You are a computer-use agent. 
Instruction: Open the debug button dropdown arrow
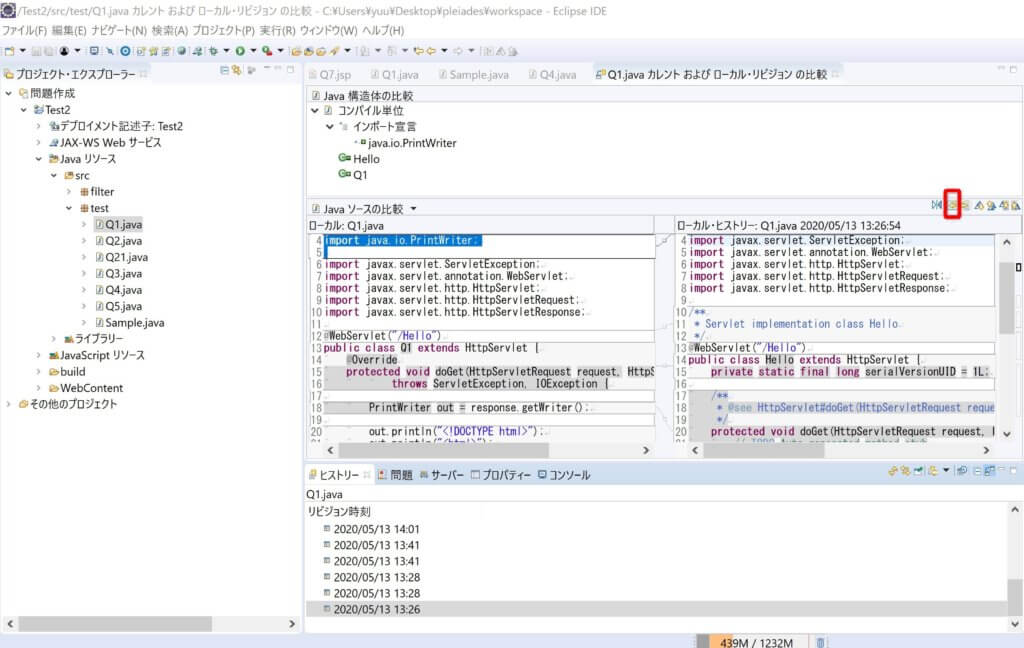pos(227,51)
